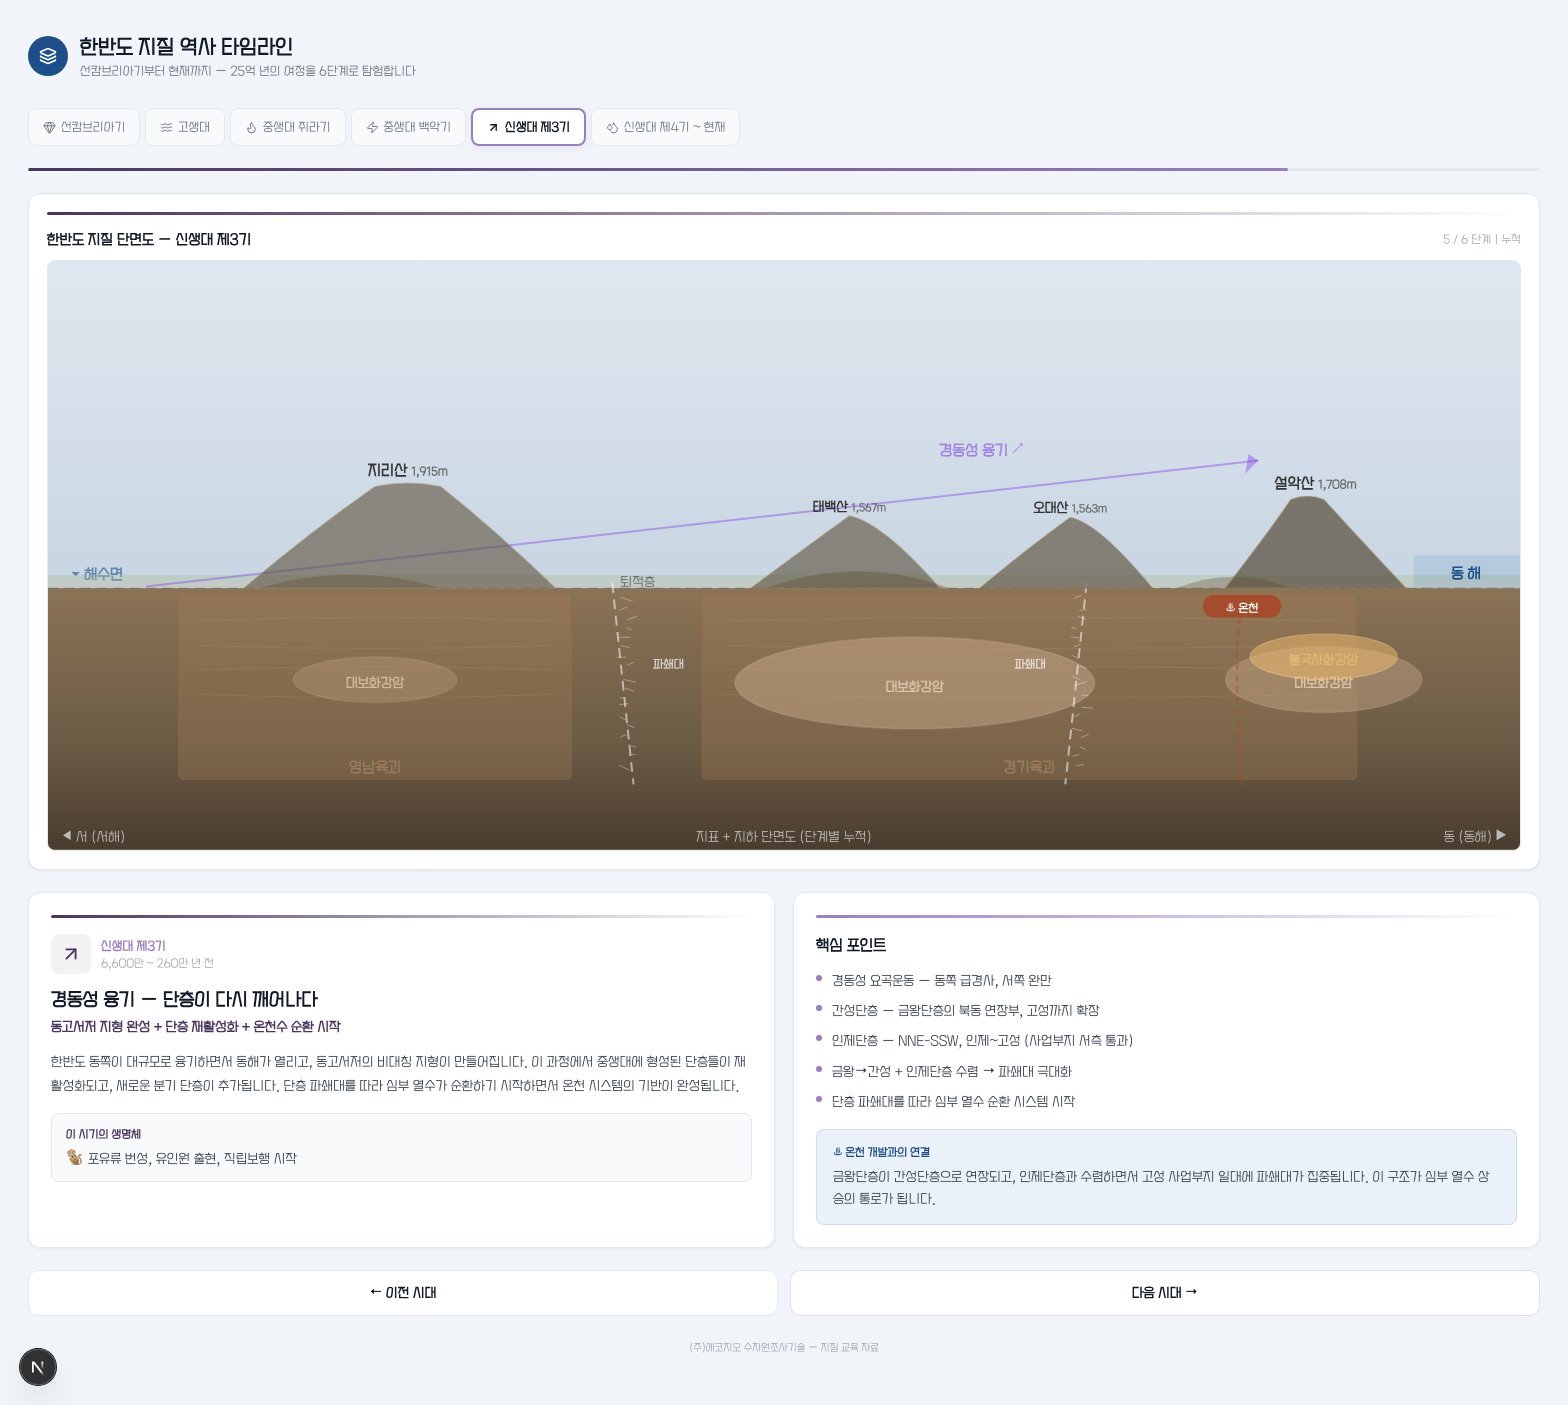
Task: Click the 경동성 요곡운동 bullet point
Action: click(x=941, y=981)
